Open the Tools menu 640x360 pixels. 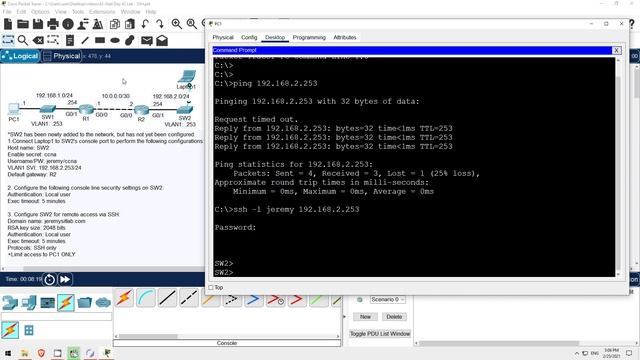tap(78, 11)
